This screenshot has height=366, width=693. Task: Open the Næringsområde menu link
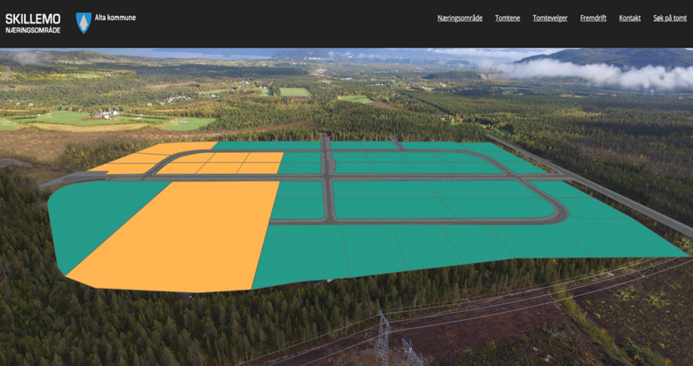pyautogui.click(x=460, y=18)
